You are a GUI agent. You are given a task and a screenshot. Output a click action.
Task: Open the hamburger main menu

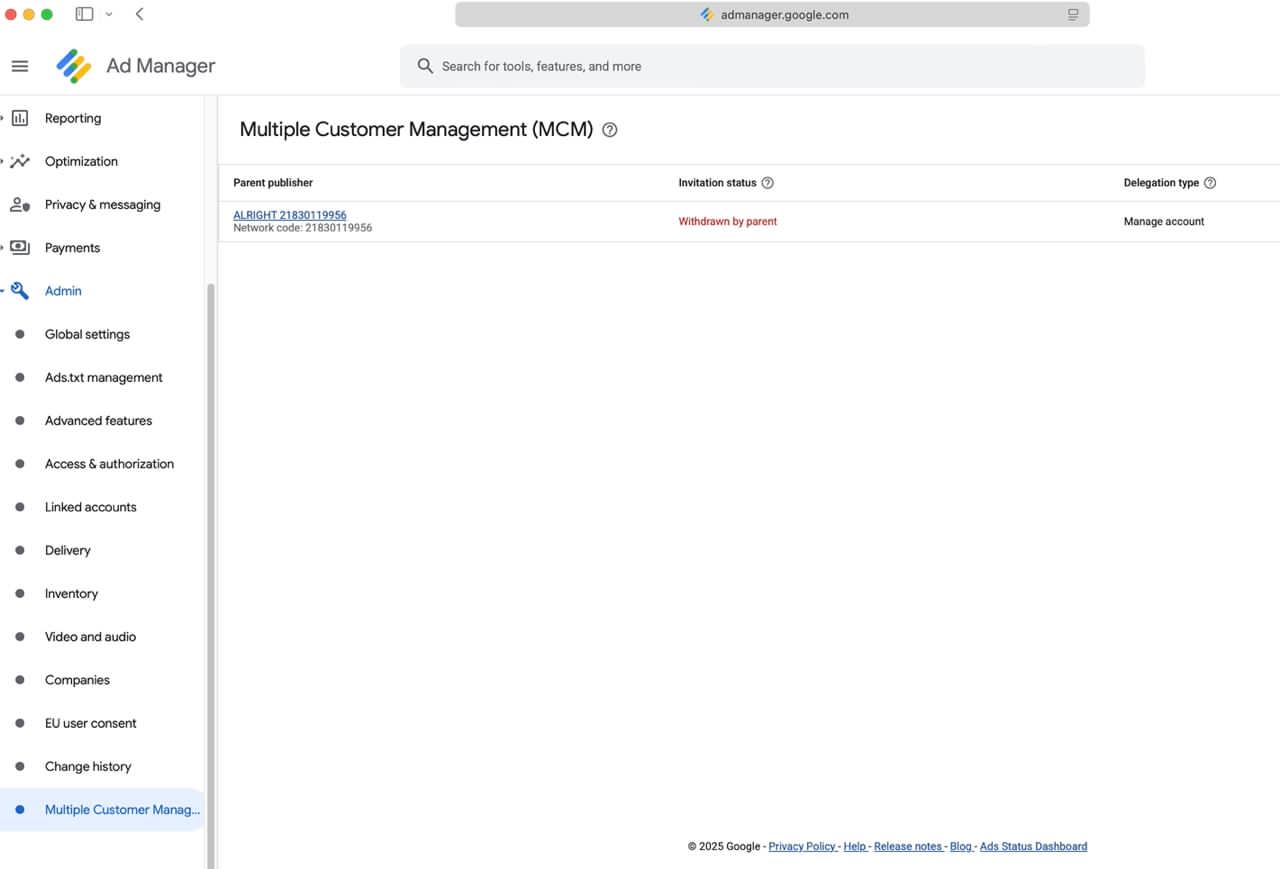coord(19,66)
